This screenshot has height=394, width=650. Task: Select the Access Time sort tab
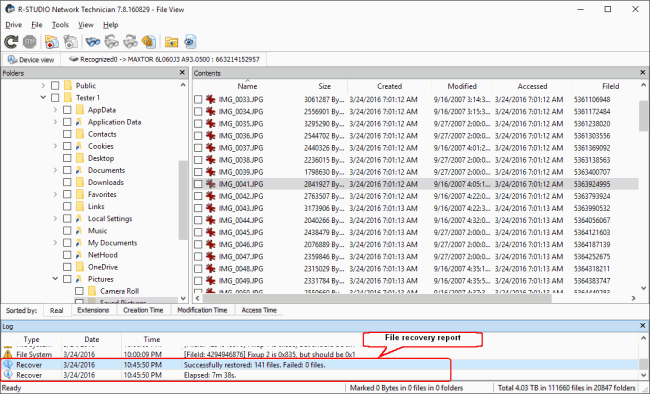point(259,310)
